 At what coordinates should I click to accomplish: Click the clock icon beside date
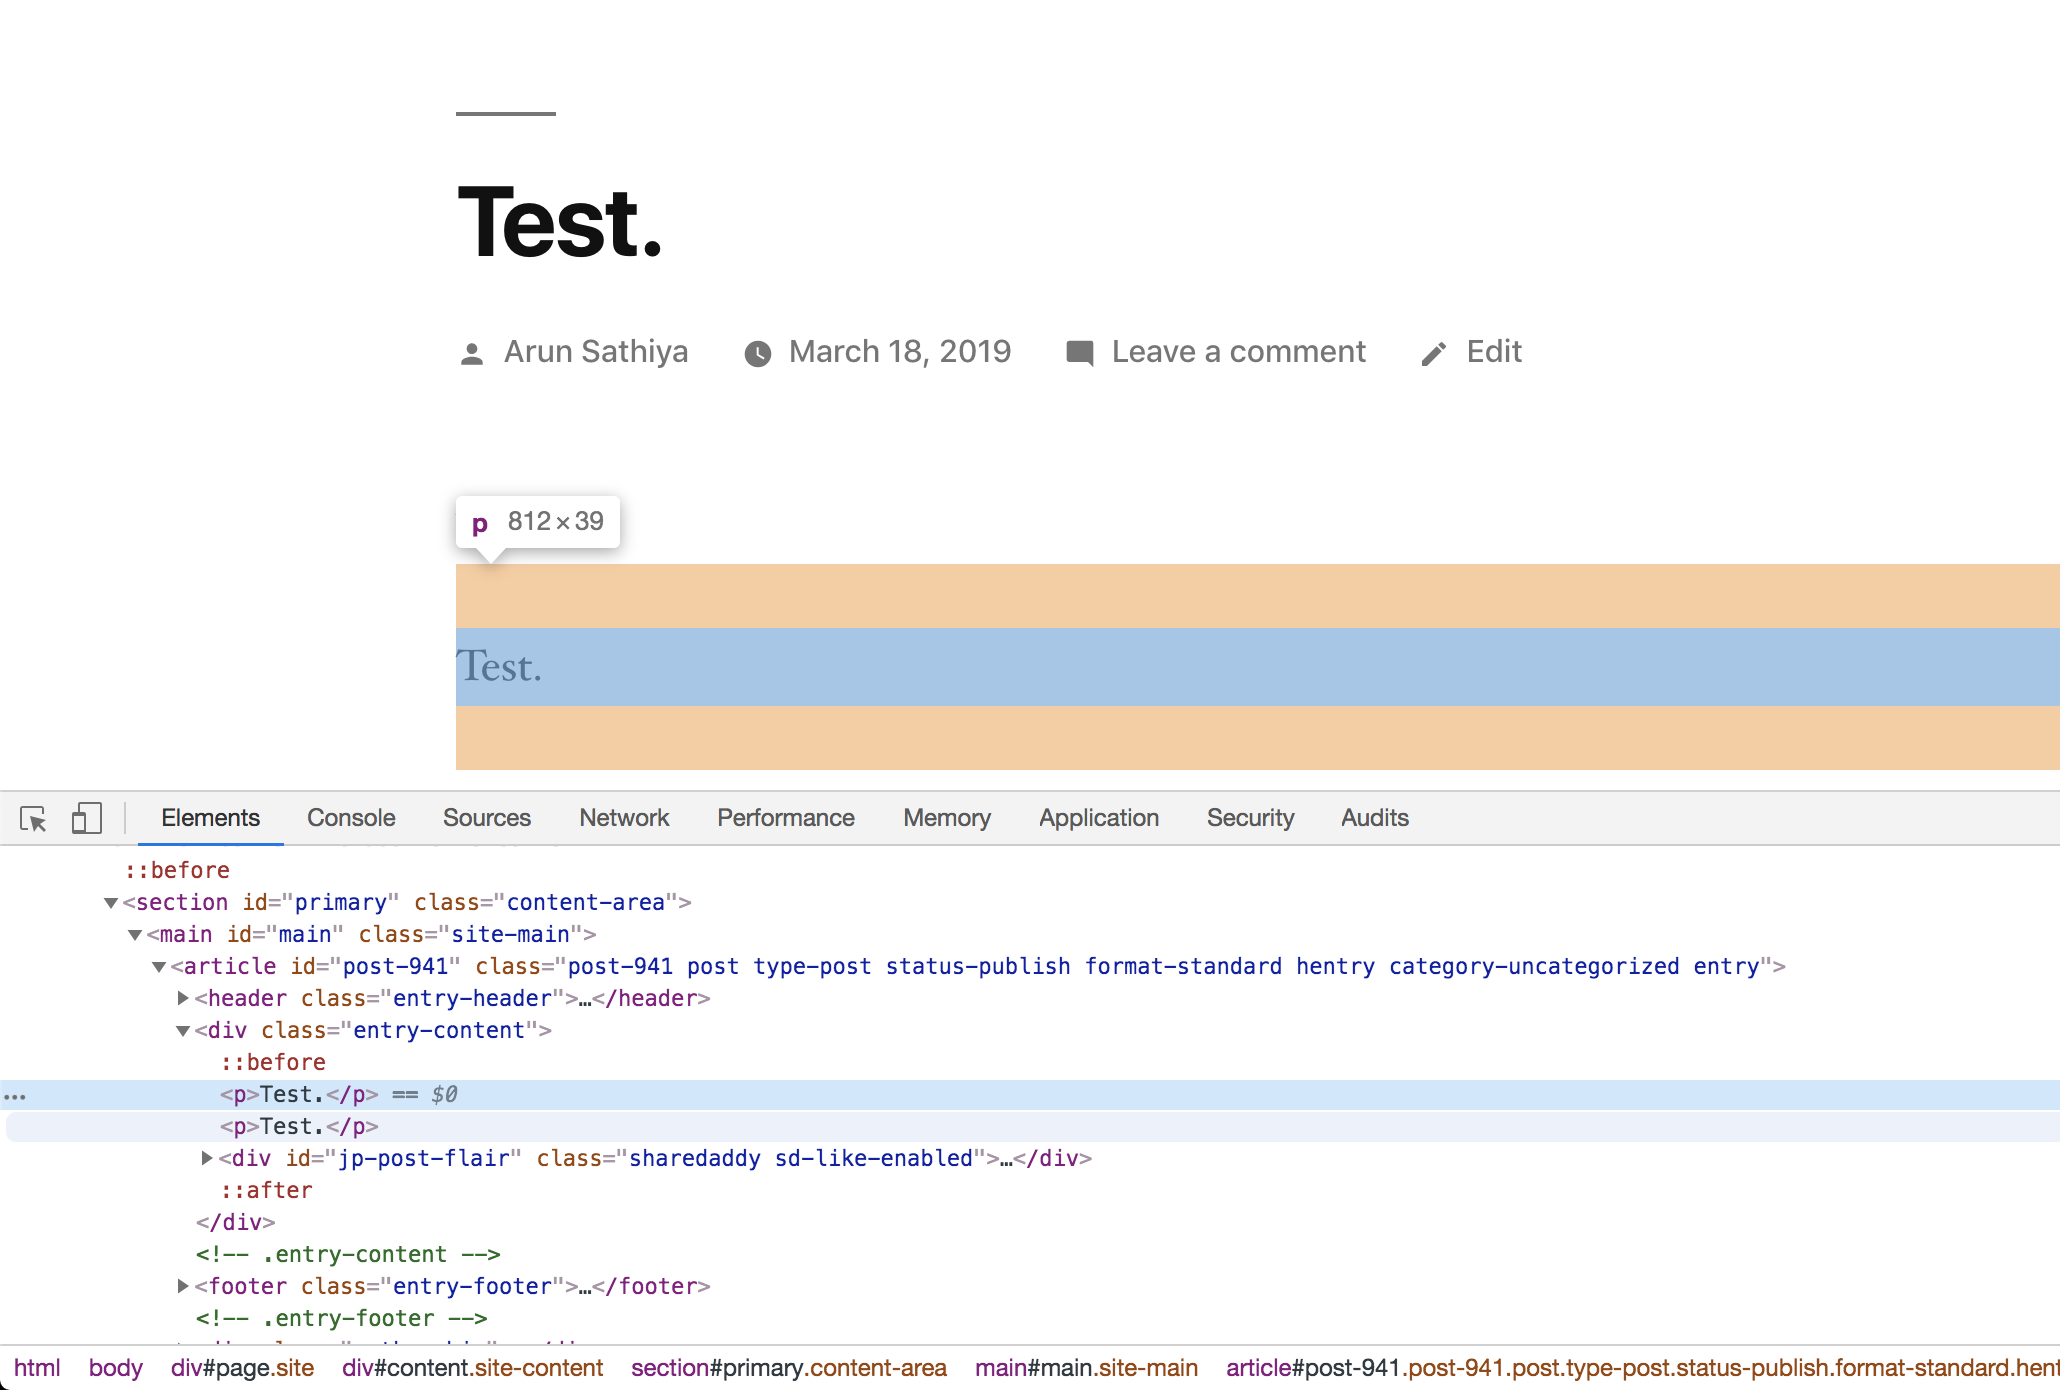tap(758, 354)
